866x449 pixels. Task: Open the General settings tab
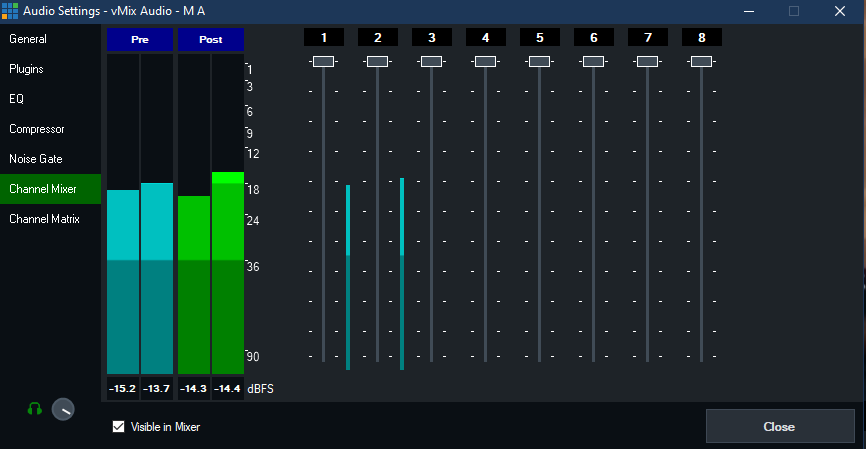(x=28, y=39)
